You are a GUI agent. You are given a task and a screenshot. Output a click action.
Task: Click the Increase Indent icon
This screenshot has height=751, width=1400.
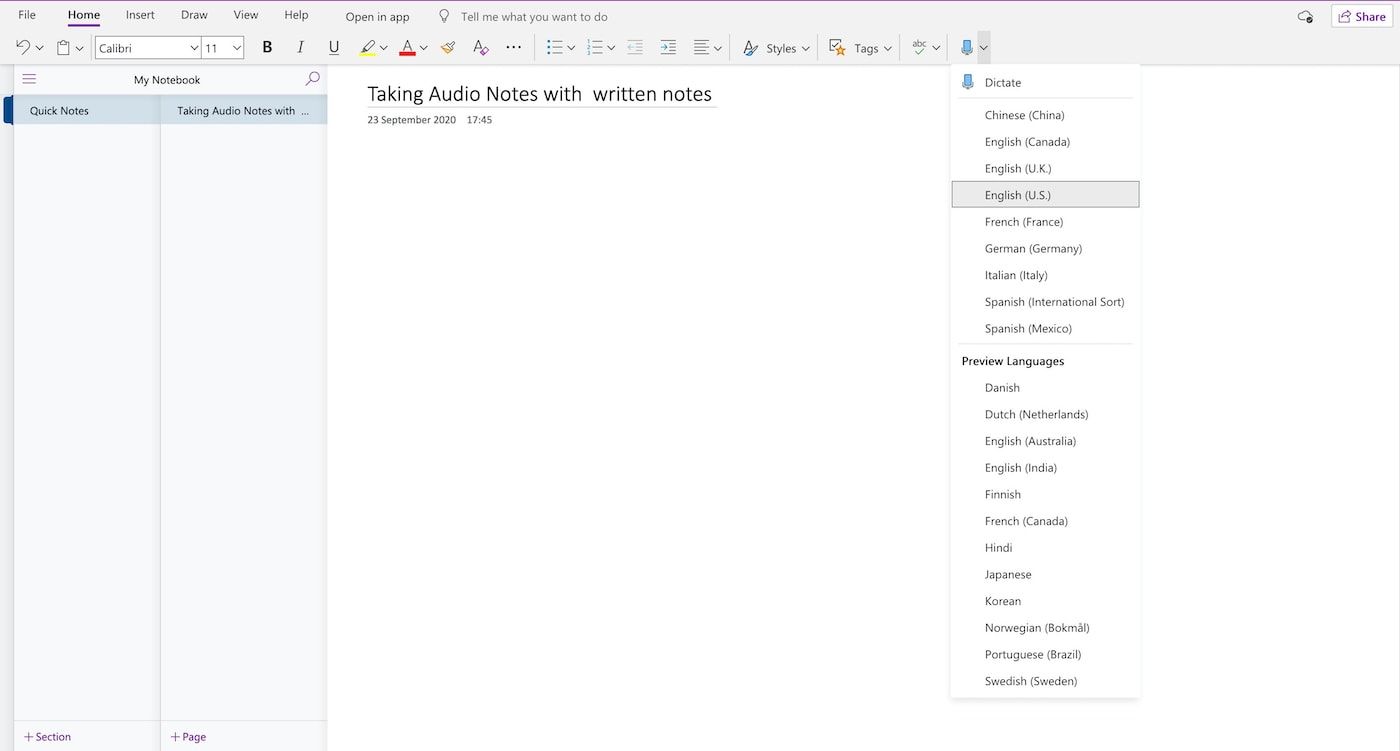coord(668,47)
